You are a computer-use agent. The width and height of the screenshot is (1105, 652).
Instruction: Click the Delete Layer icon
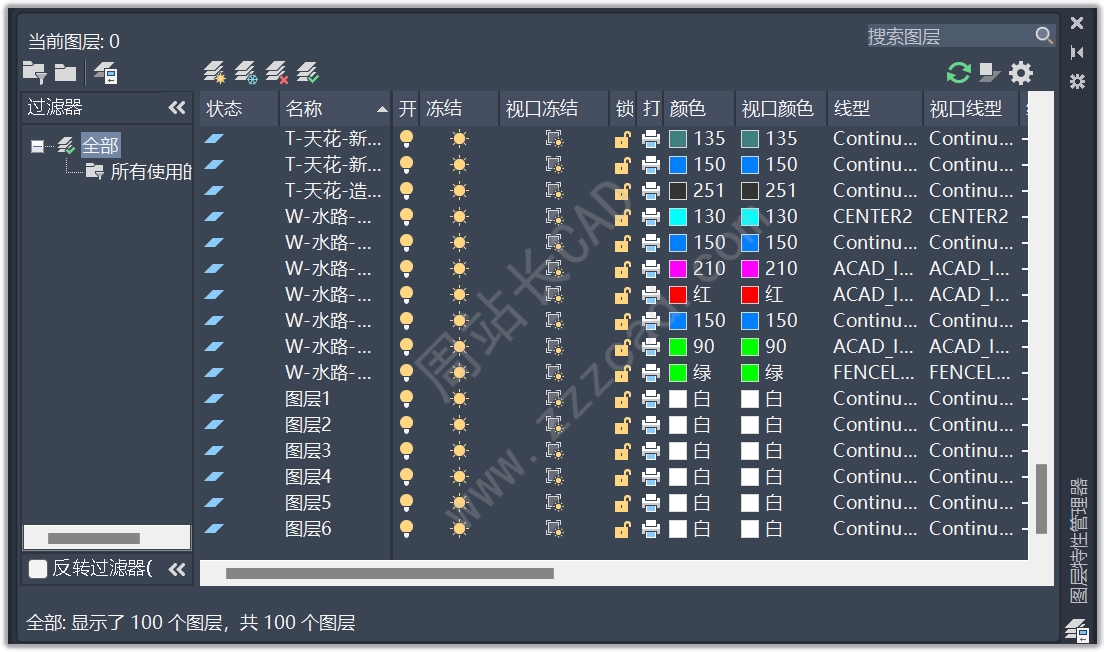tap(277, 72)
